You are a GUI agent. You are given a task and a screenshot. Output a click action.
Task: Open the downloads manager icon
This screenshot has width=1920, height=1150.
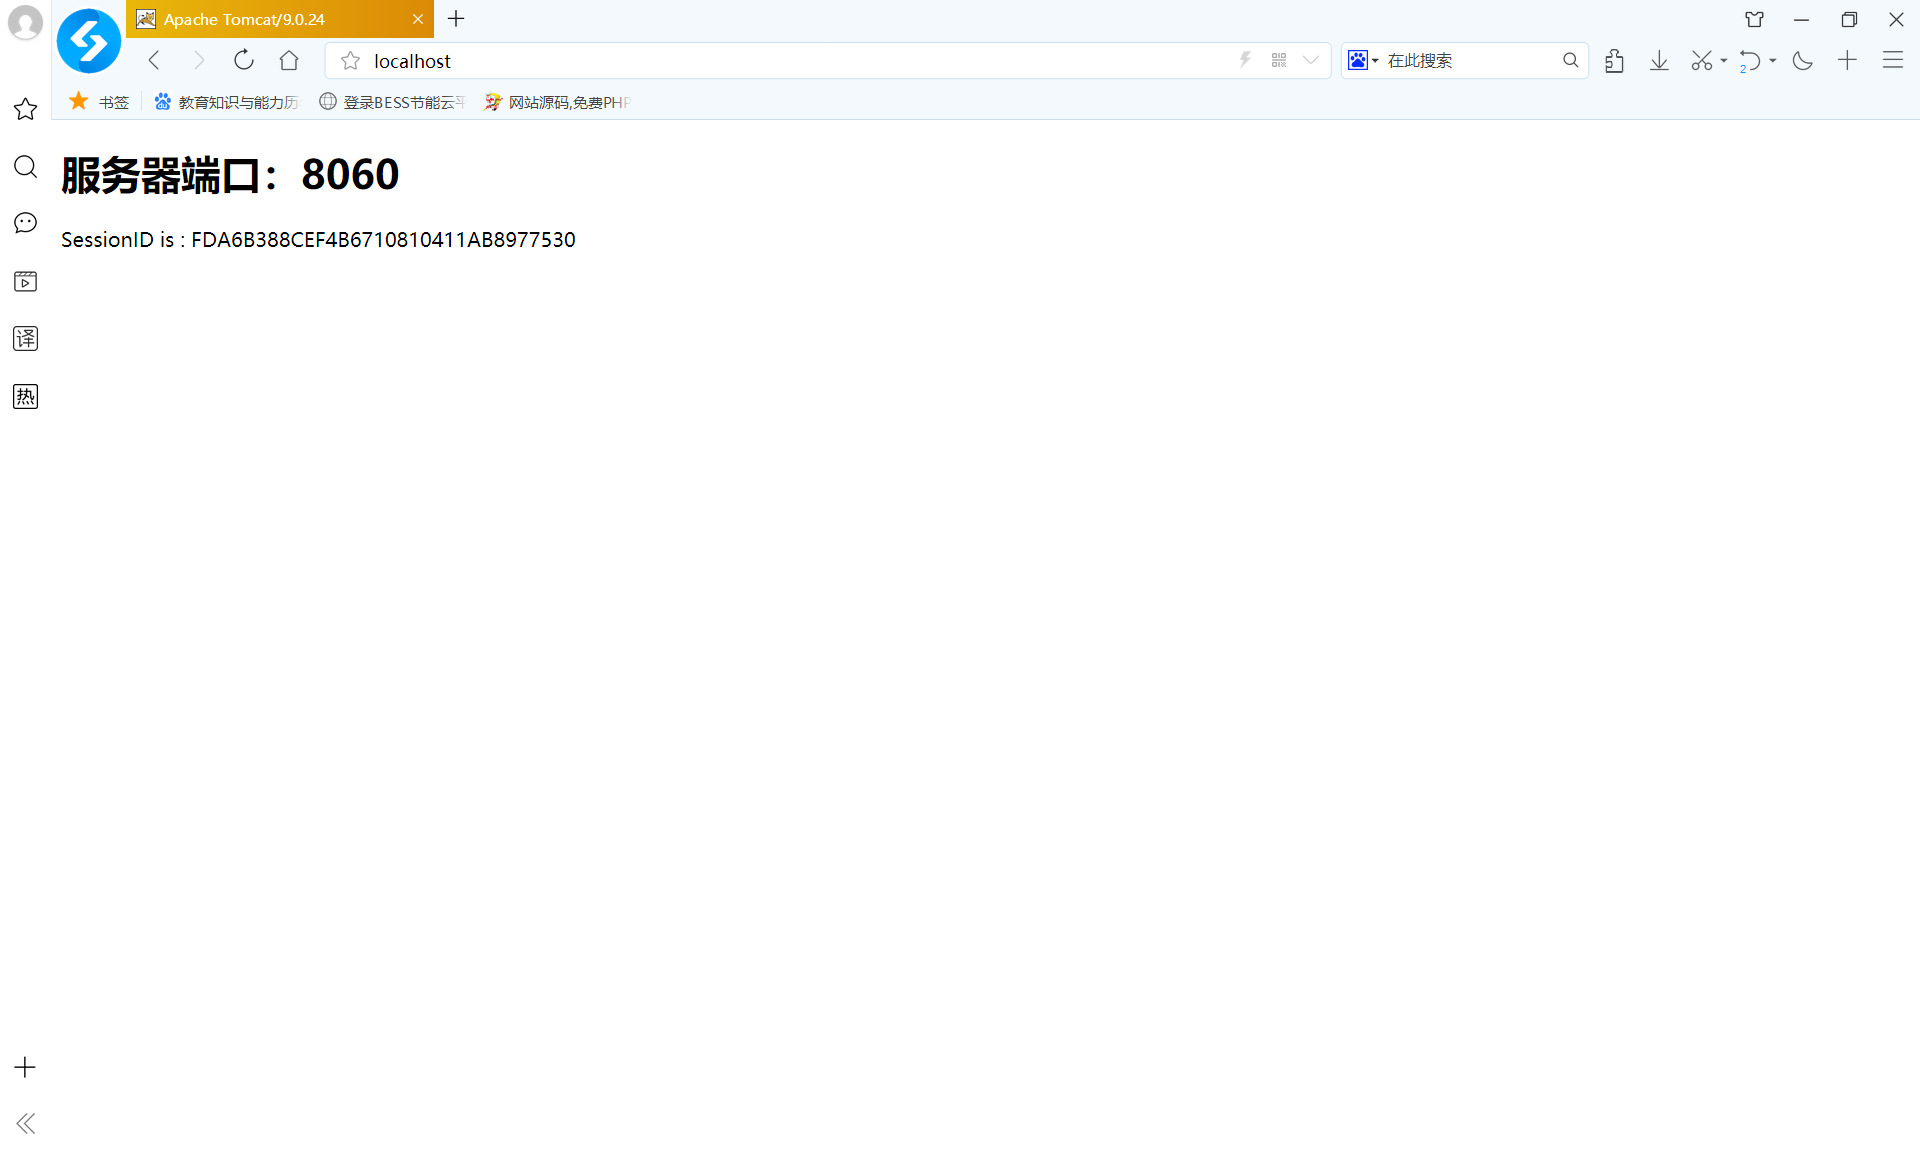click(x=1659, y=60)
